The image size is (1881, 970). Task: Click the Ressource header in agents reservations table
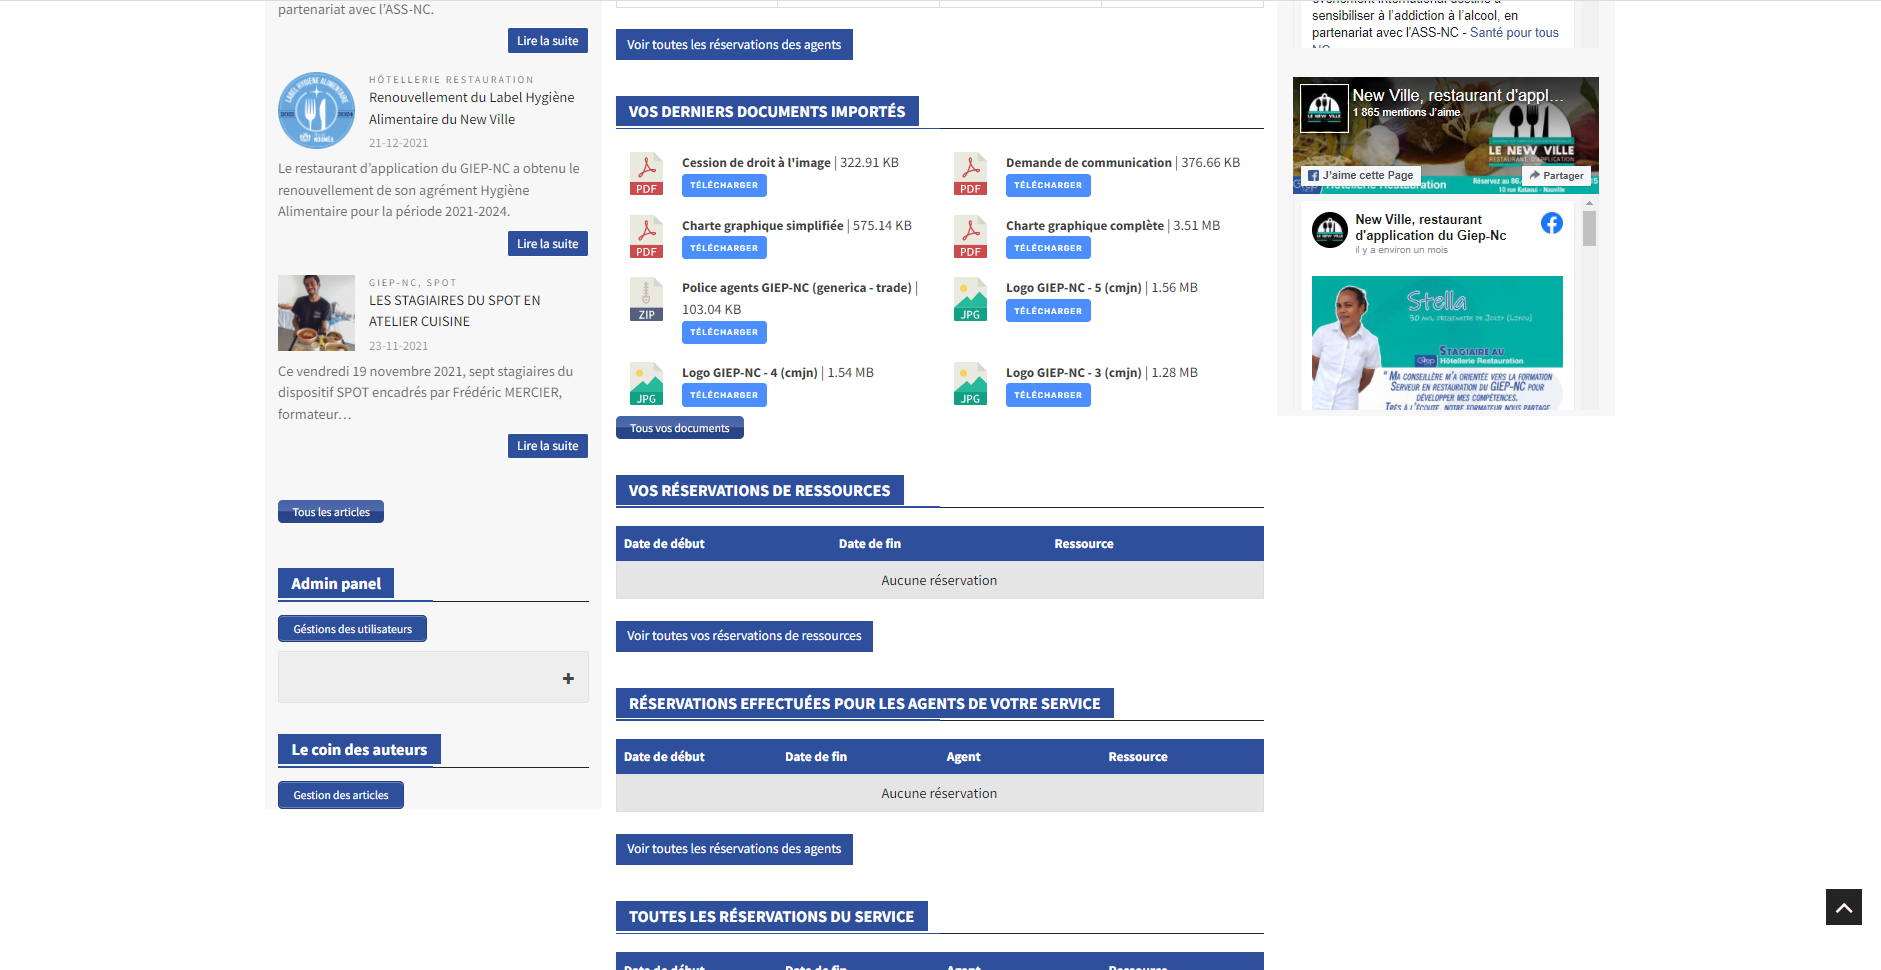(1138, 757)
